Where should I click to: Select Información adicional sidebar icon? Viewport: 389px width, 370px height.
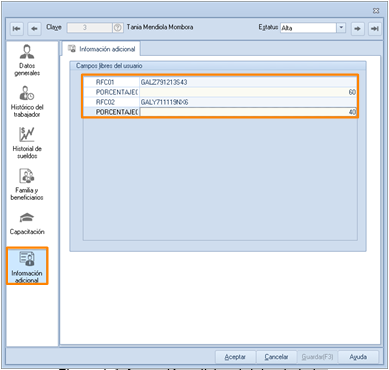[27, 266]
